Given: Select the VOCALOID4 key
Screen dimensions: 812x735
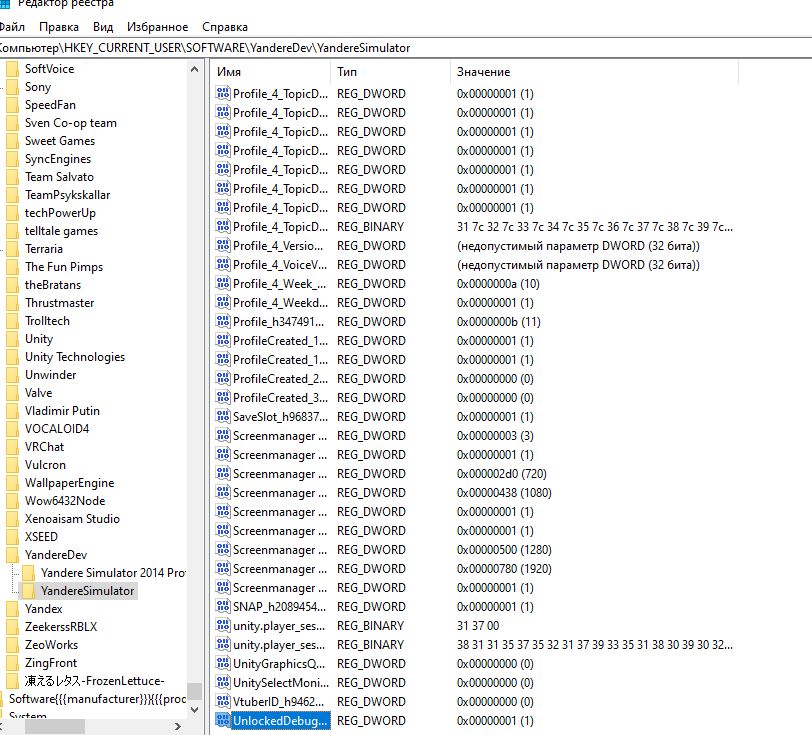Looking at the screenshot, I should click(x=57, y=429).
